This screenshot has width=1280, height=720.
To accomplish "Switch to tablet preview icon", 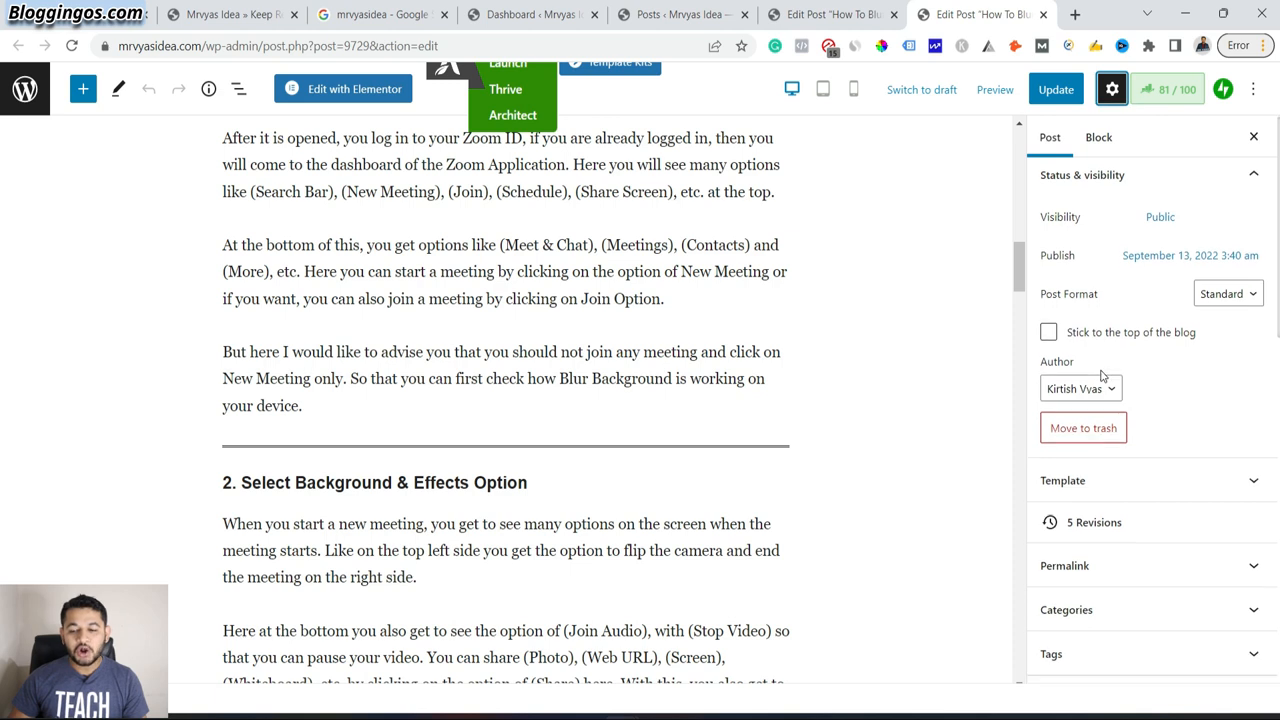I will [x=823, y=89].
